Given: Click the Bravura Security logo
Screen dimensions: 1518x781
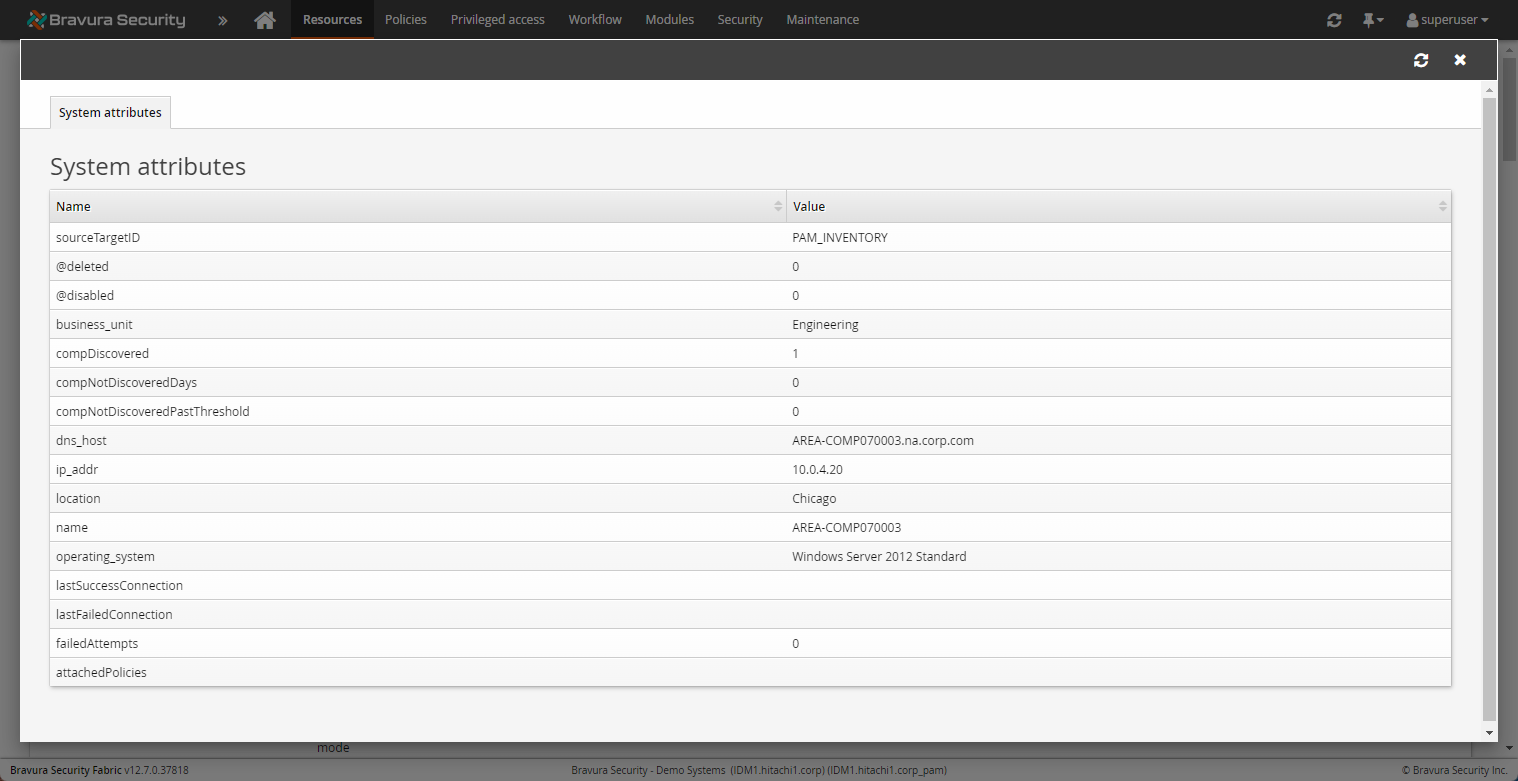Looking at the screenshot, I should pos(106,18).
